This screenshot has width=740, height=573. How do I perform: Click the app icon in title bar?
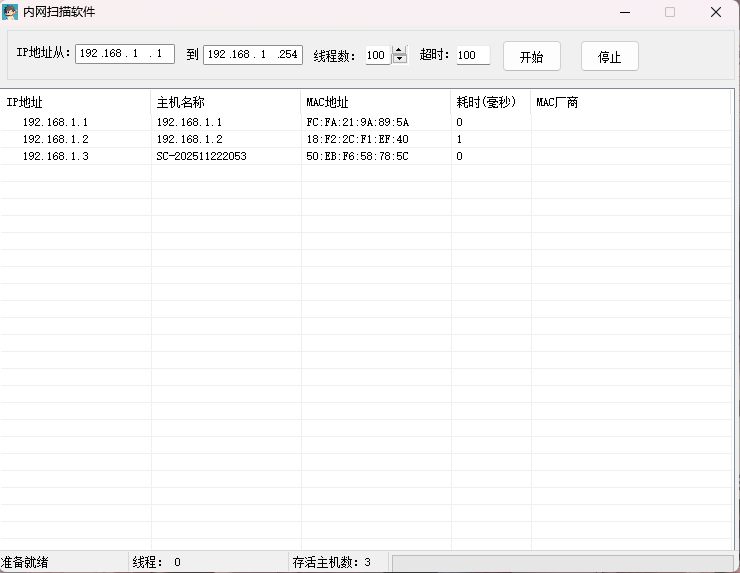(x=11, y=12)
